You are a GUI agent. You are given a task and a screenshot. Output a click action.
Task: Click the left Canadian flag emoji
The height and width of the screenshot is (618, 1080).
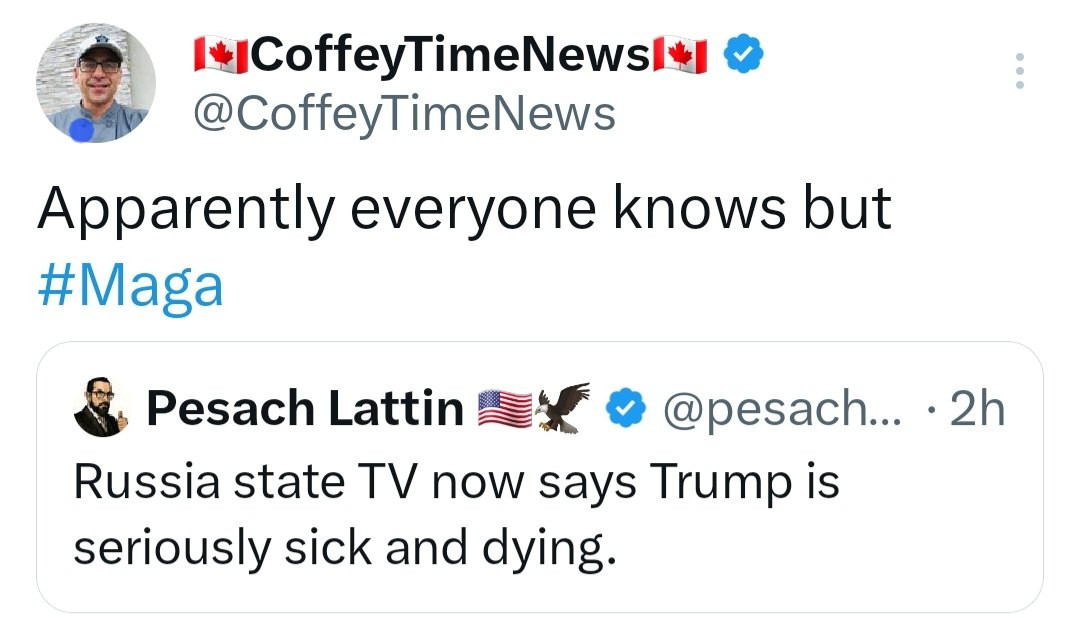[220, 56]
